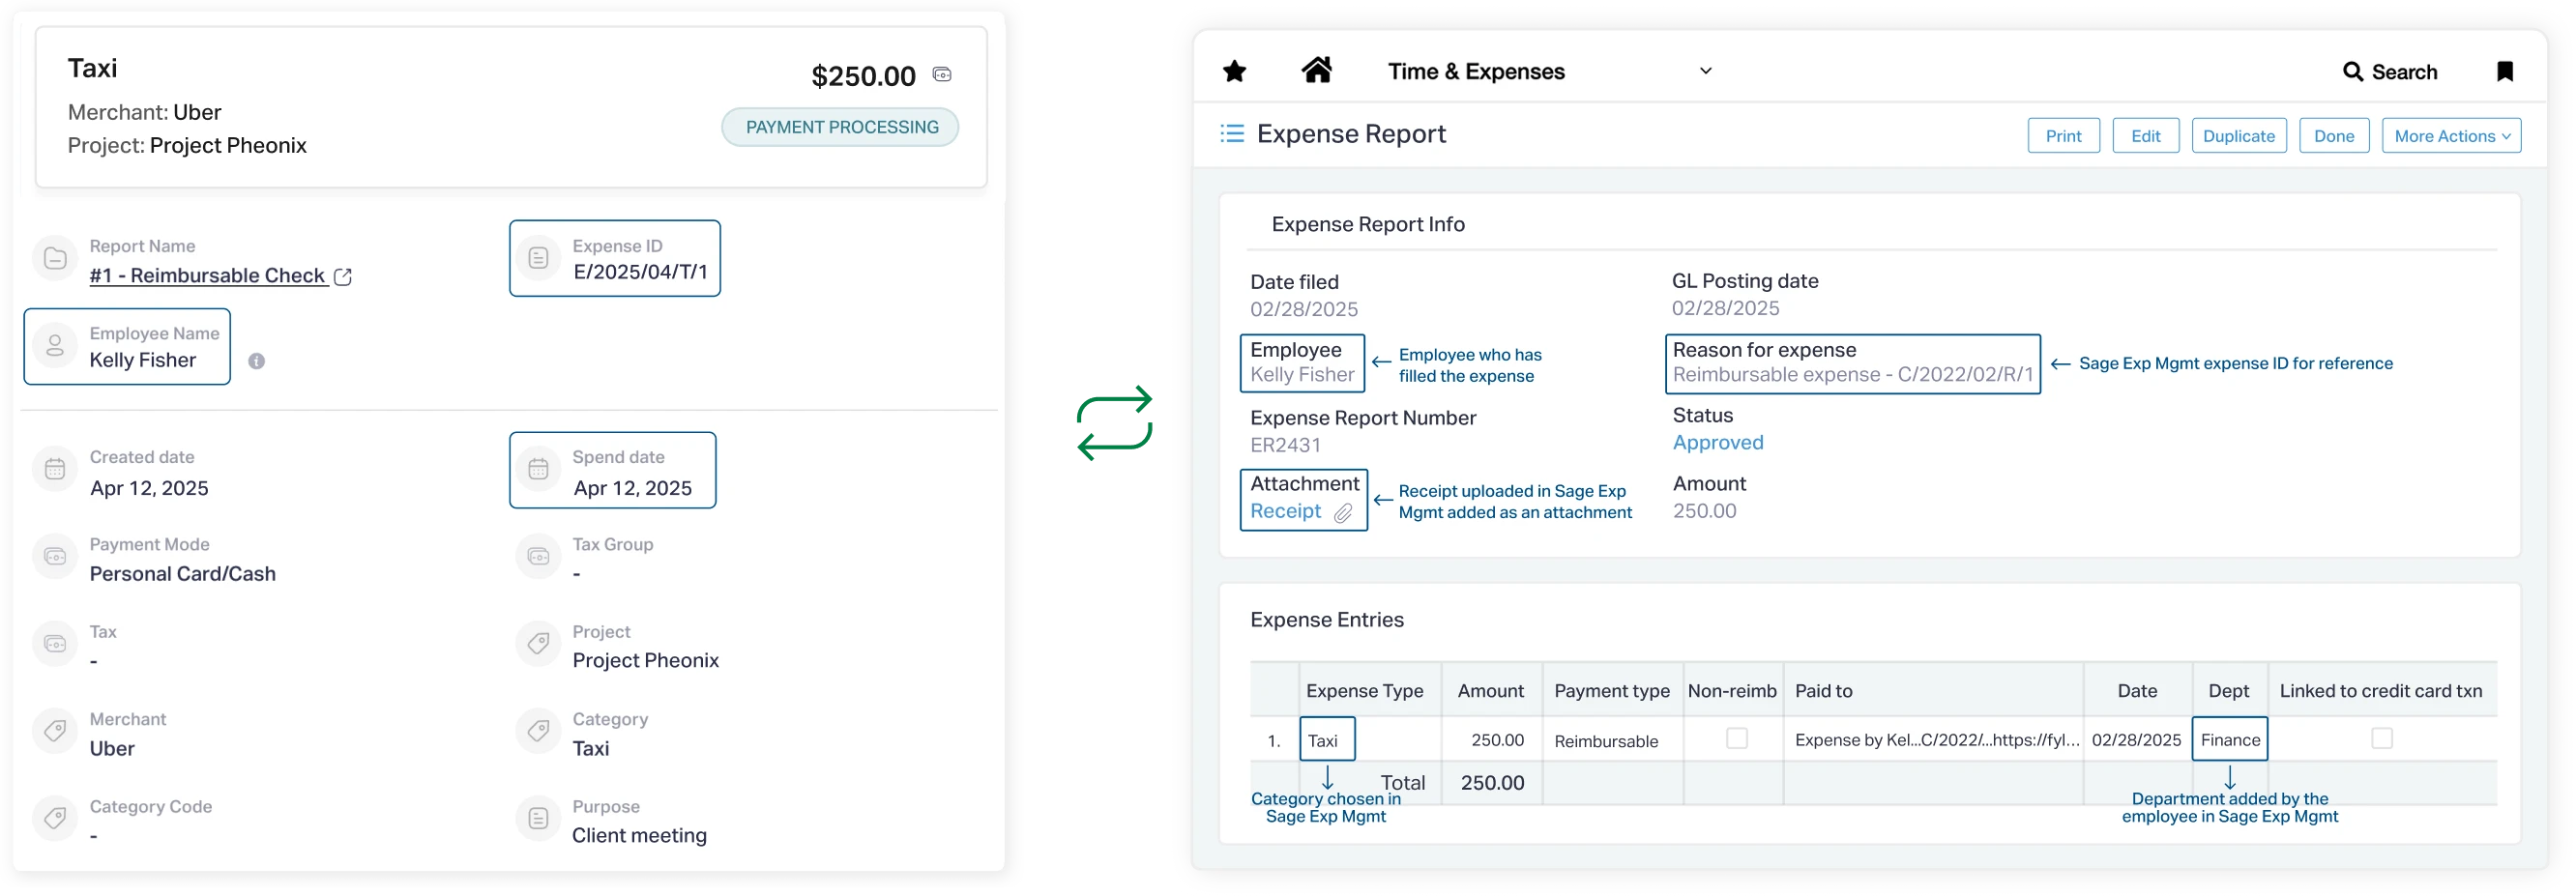Screen dimensions: 2576x896
Task: Check the Linked to credit card txn checkbox
Action: pyautogui.click(x=2382, y=739)
